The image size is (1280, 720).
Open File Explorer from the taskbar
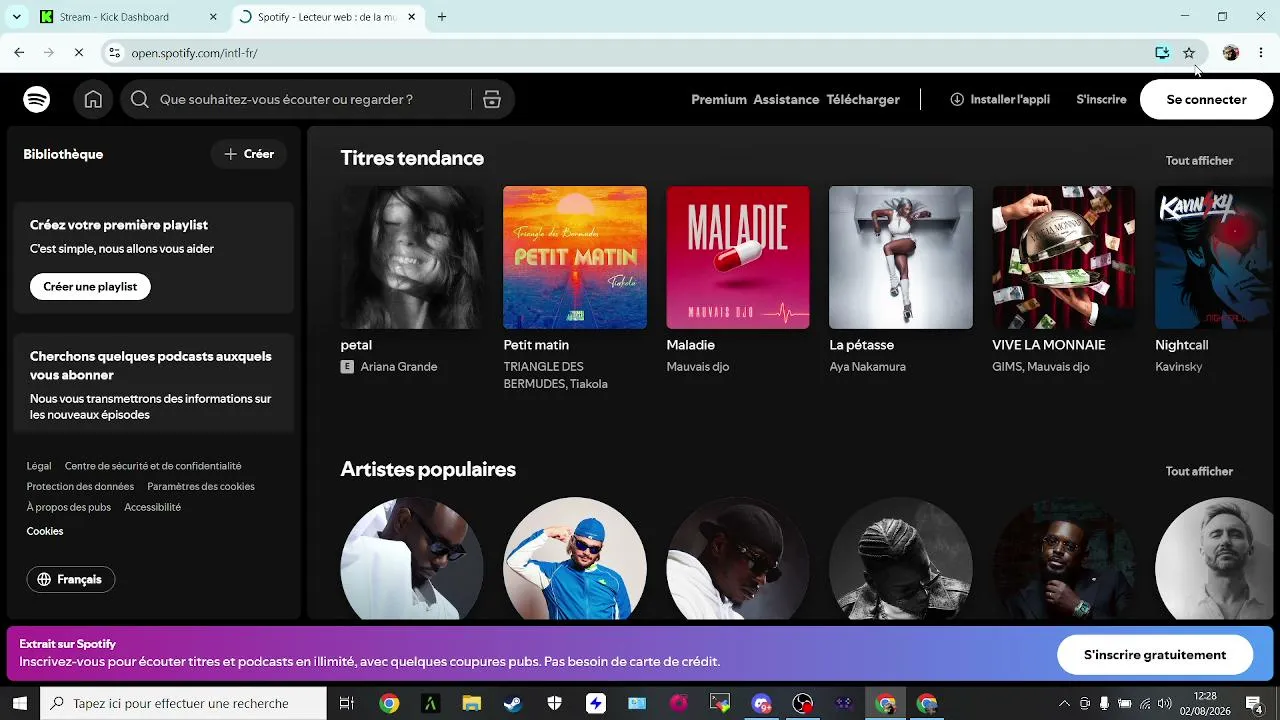click(x=471, y=703)
